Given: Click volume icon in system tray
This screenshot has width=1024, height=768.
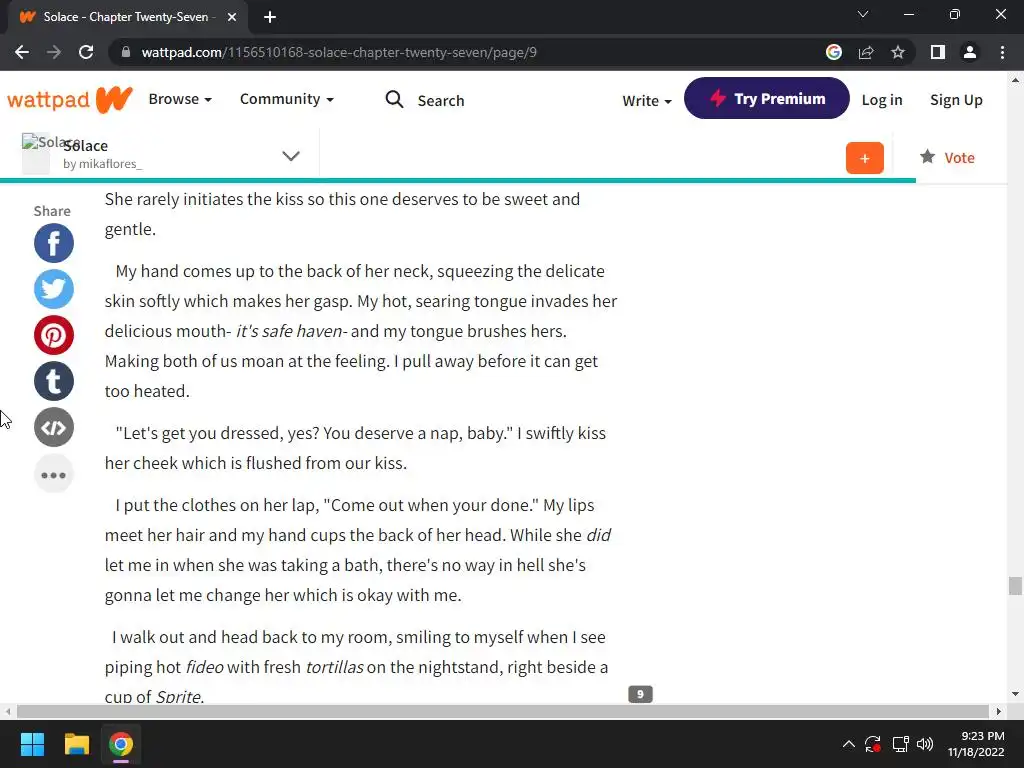Looking at the screenshot, I should click(925, 744).
